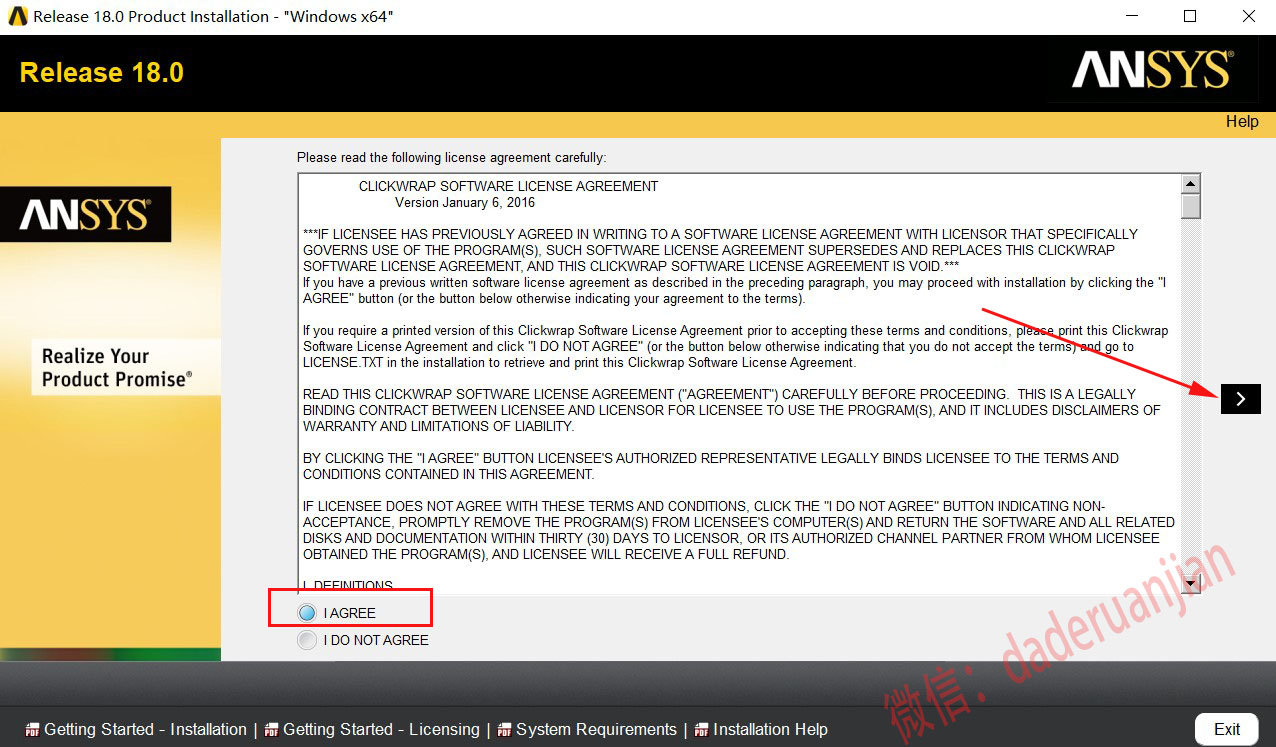Viewport: 1276px width, 747px height.
Task: Click paragraph starting 'READ THIS CLICKWRAP SOFTWARE'
Action: tap(732, 410)
